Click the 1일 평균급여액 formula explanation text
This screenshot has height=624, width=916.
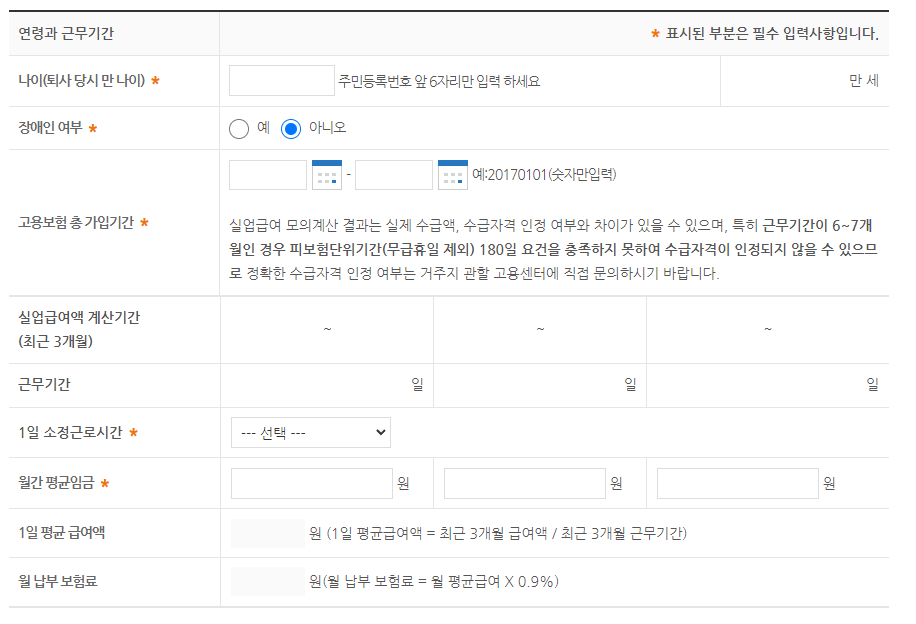point(498,533)
